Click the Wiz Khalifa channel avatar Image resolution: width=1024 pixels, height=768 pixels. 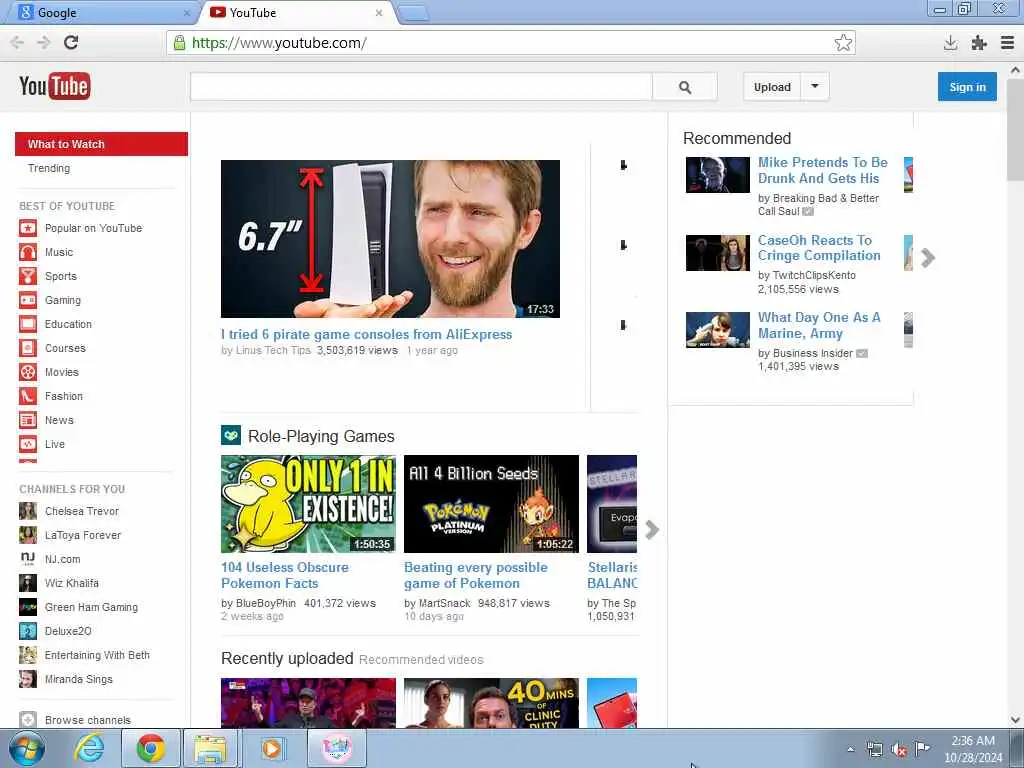27,583
